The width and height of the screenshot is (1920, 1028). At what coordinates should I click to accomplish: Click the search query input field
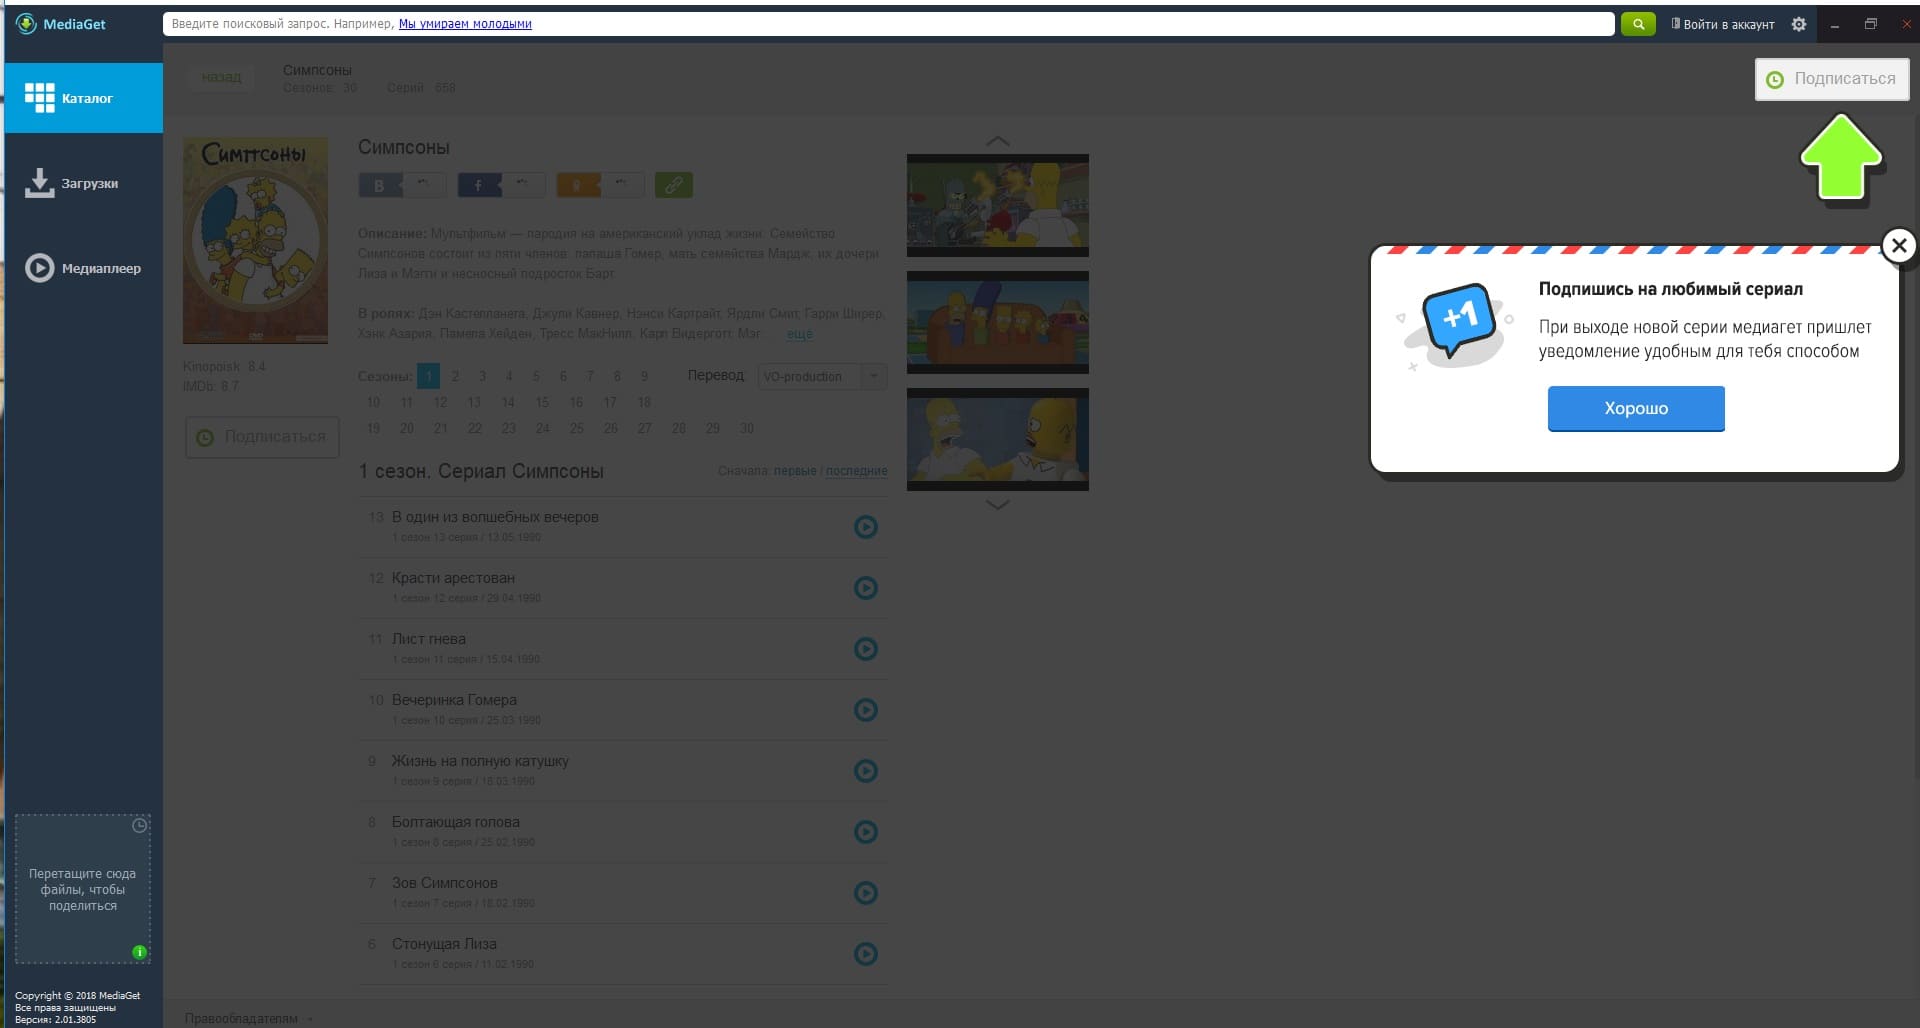(888, 24)
